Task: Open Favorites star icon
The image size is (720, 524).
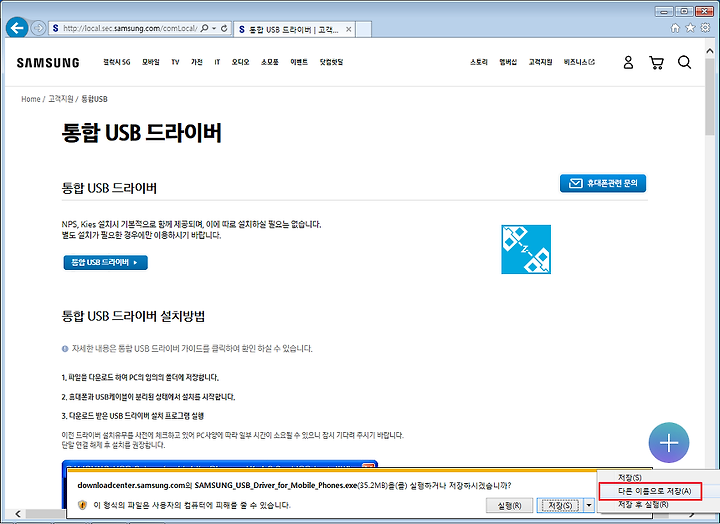Action: click(x=690, y=28)
